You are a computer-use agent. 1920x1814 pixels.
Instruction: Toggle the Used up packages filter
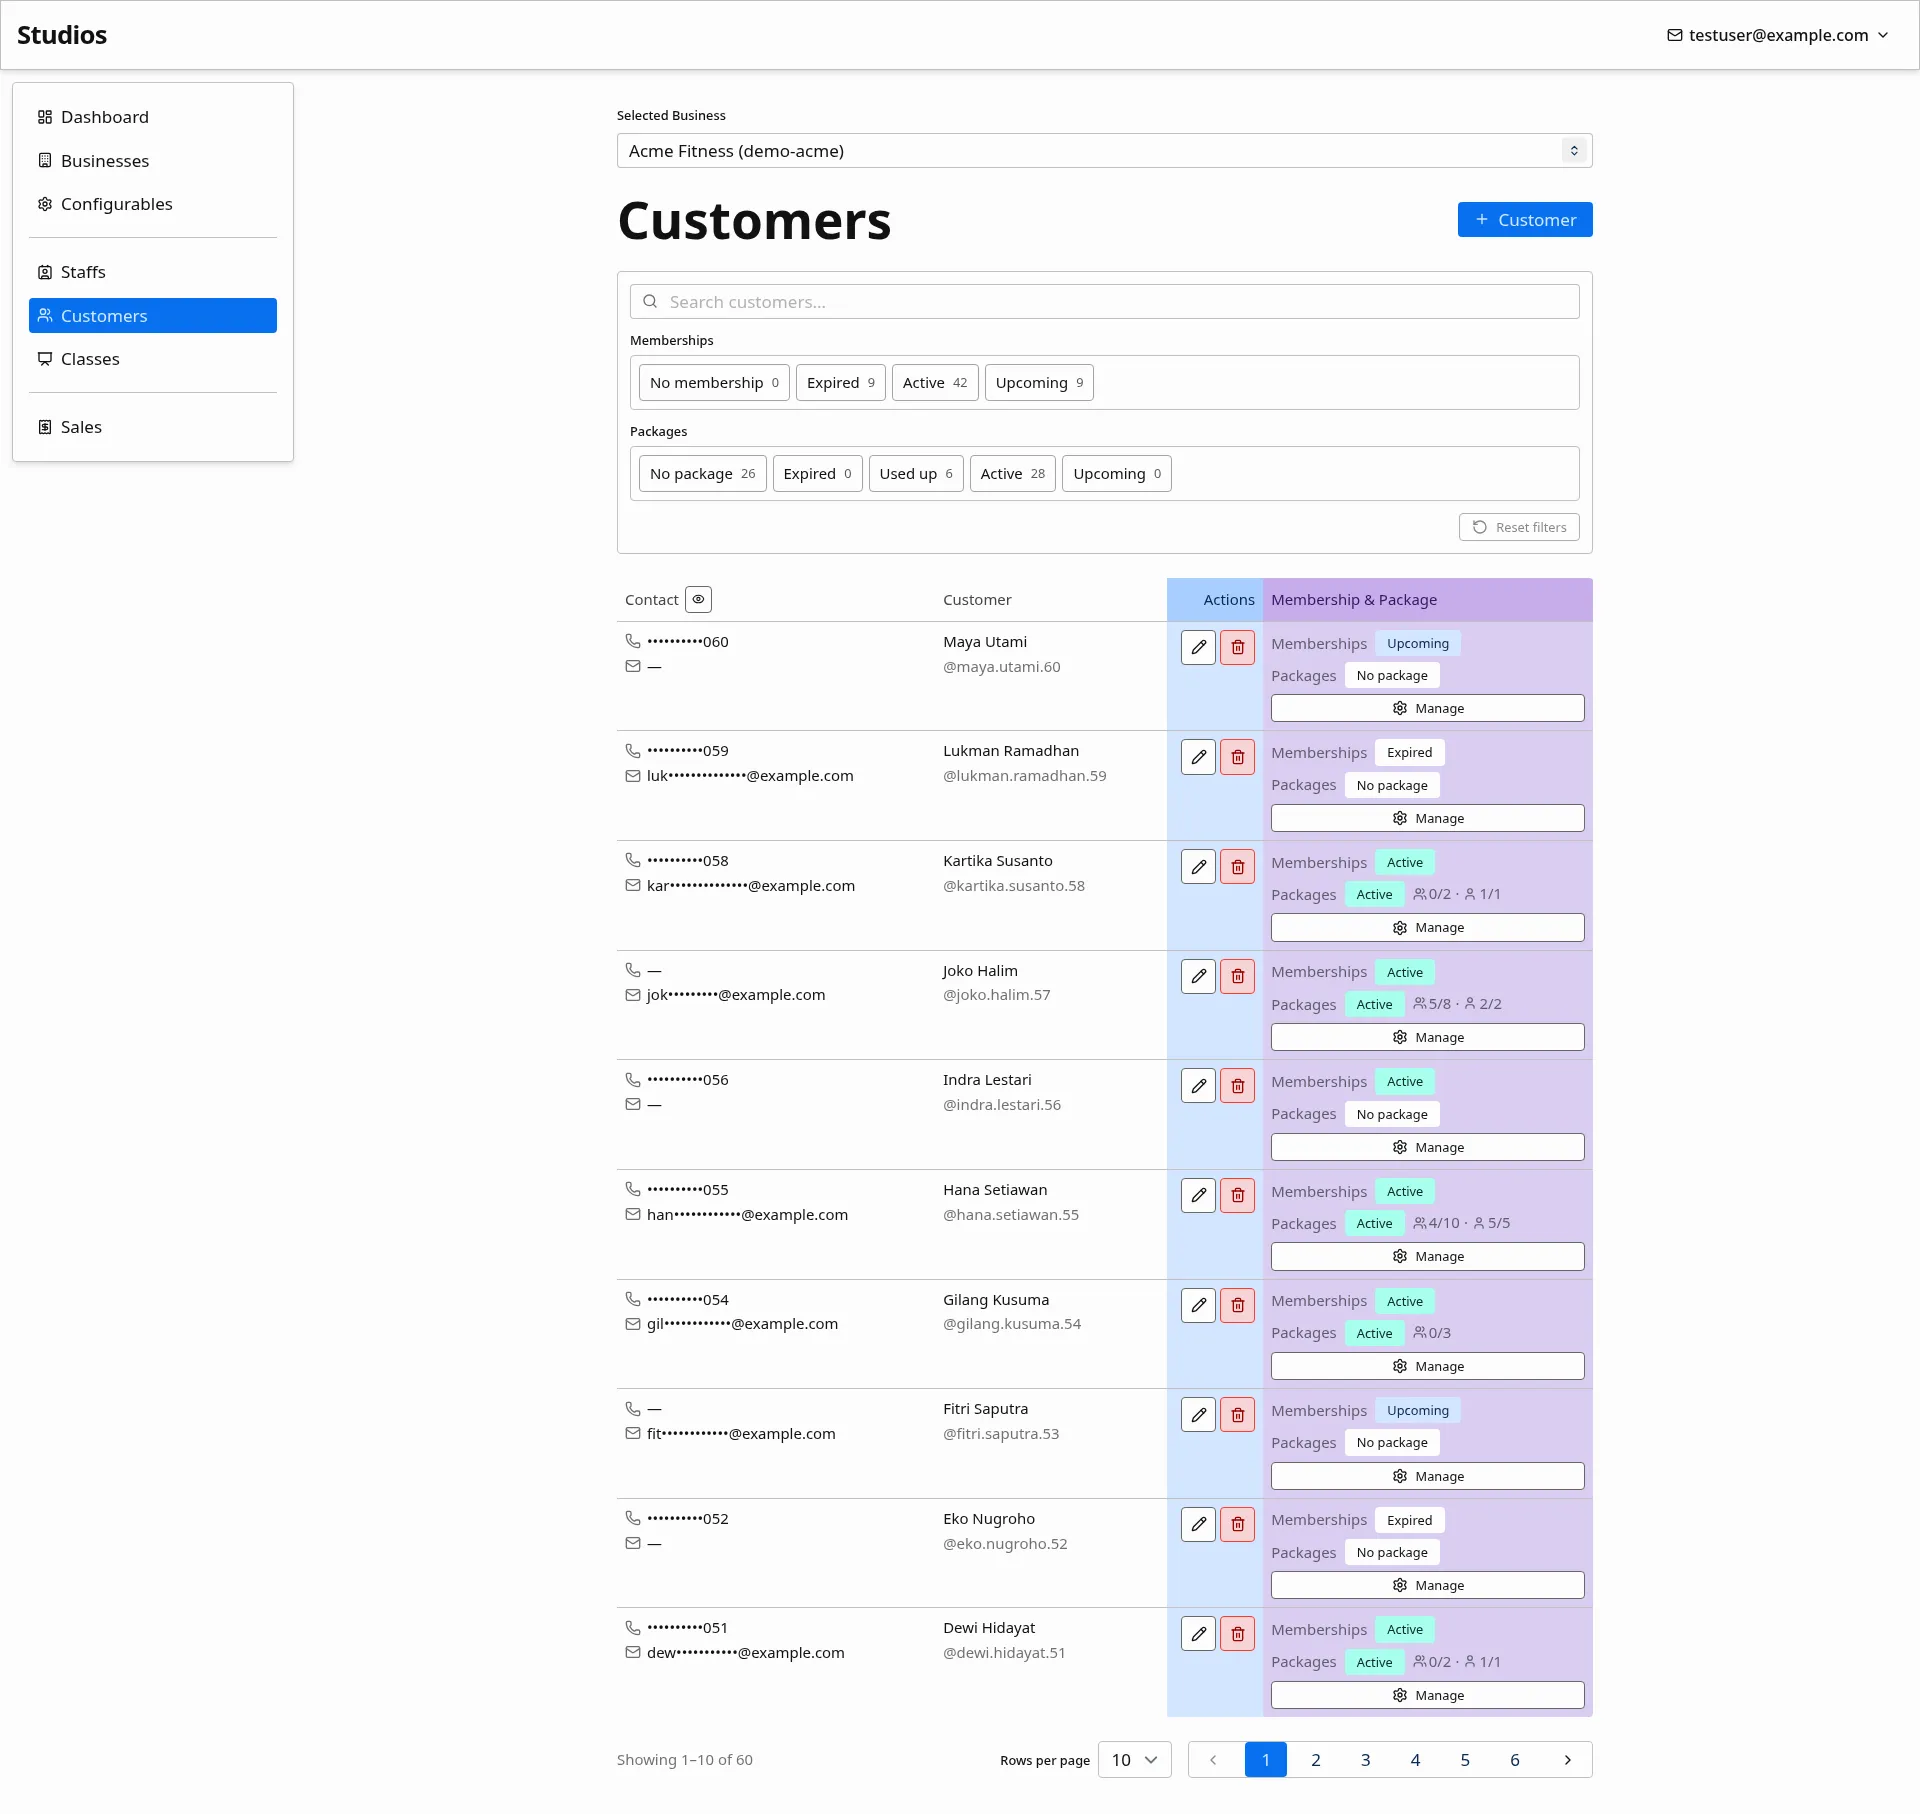[x=916, y=473]
